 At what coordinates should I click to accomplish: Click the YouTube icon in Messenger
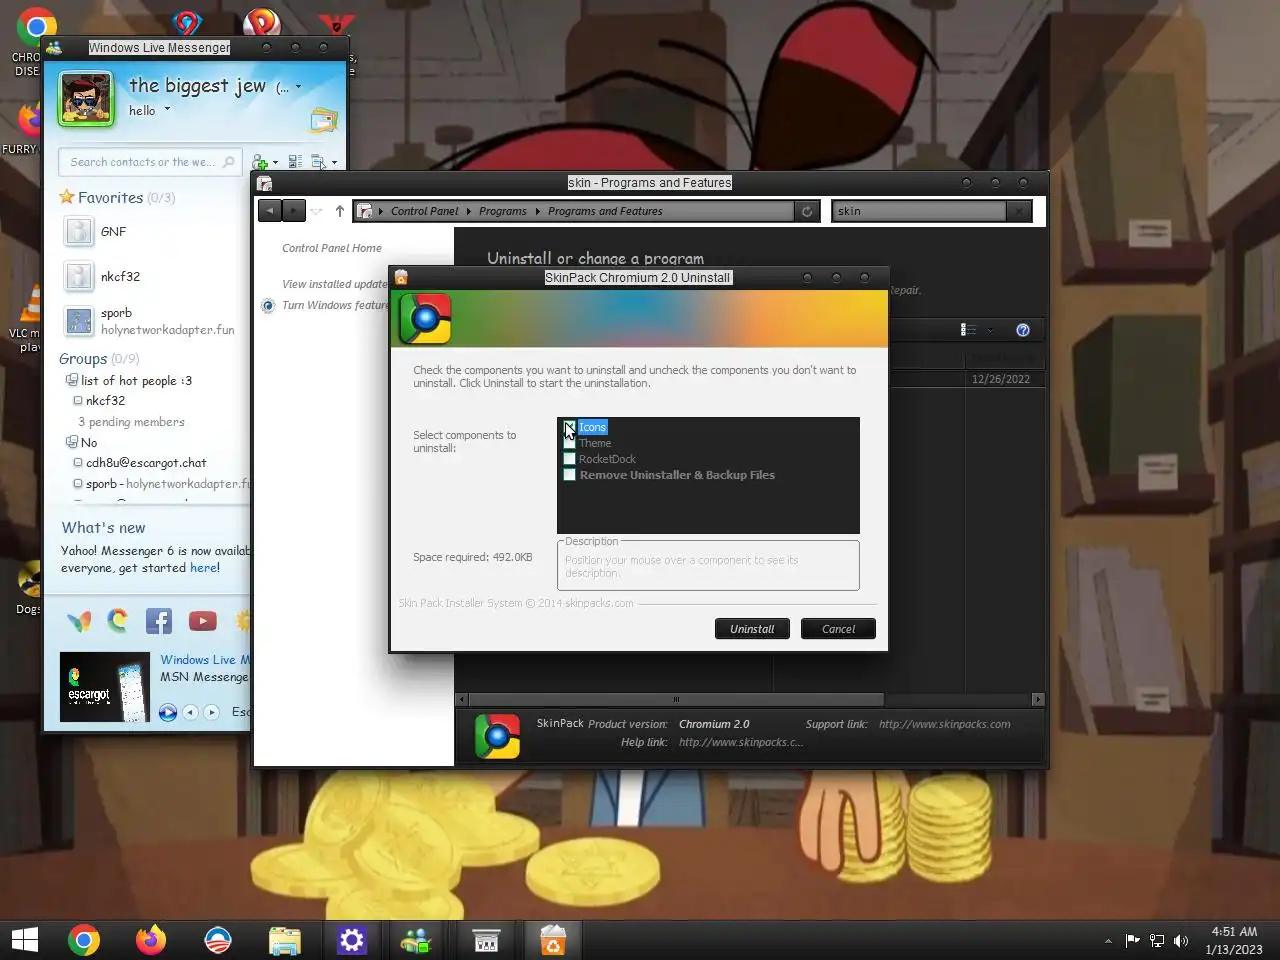202,621
